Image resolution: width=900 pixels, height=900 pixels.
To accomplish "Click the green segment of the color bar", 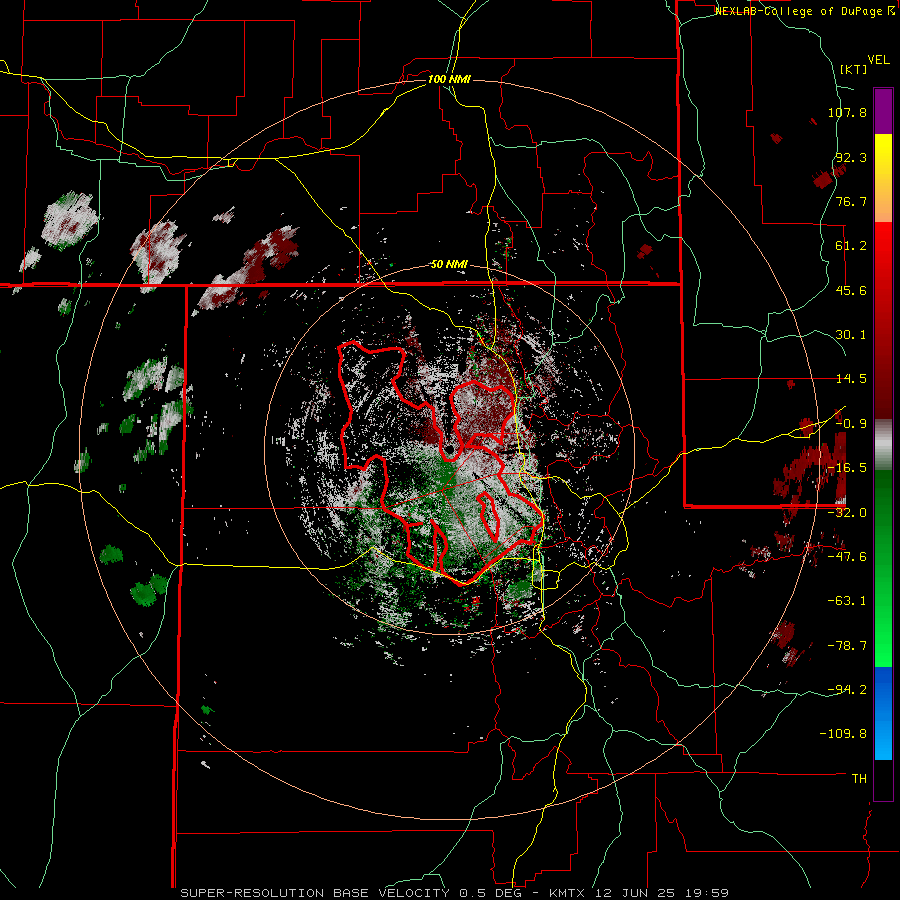I will (x=883, y=568).
